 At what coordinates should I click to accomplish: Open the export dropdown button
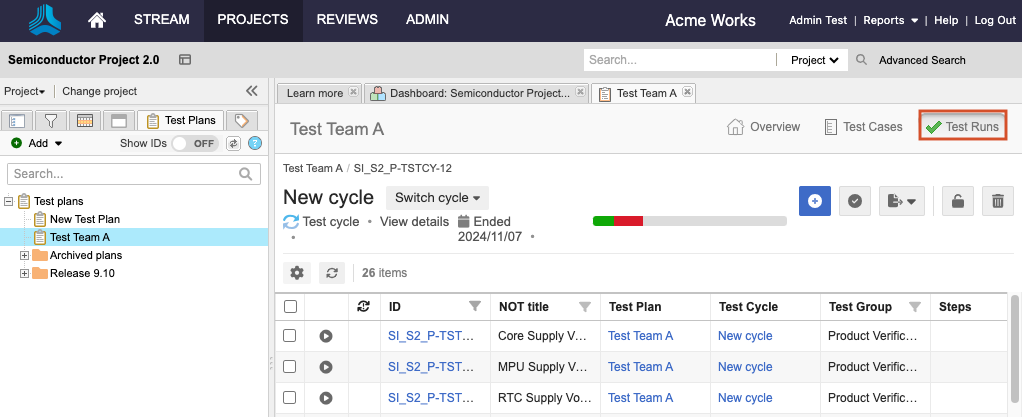(x=902, y=201)
